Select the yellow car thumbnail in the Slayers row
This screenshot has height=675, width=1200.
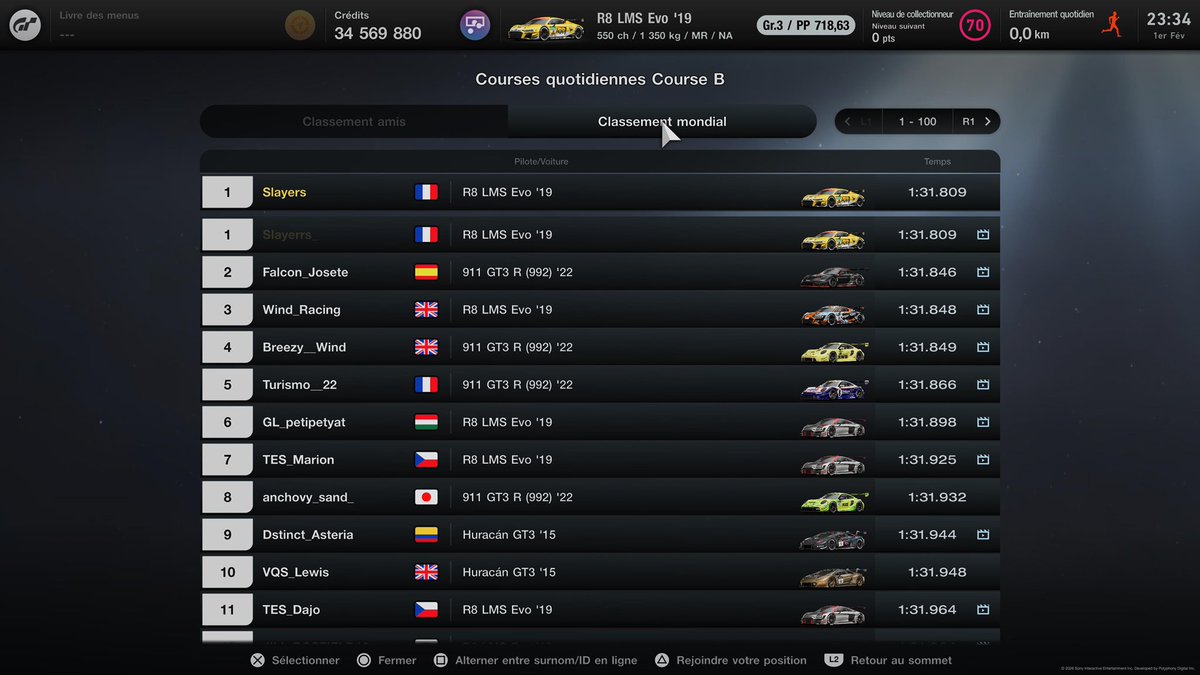coord(833,195)
